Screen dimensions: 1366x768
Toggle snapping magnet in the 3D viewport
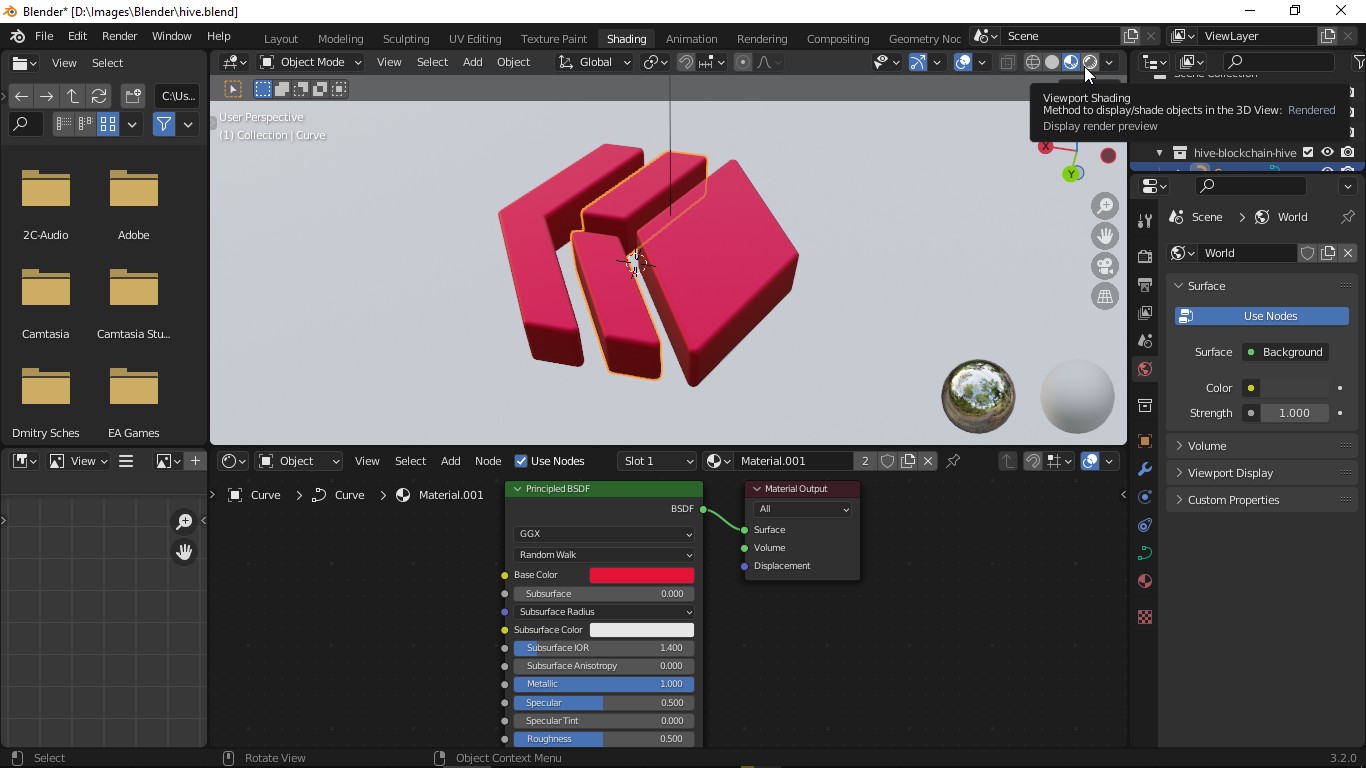(x=686, y=62)
